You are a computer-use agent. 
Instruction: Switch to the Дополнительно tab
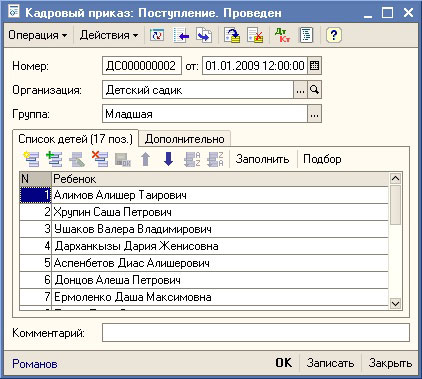[185, 139]
